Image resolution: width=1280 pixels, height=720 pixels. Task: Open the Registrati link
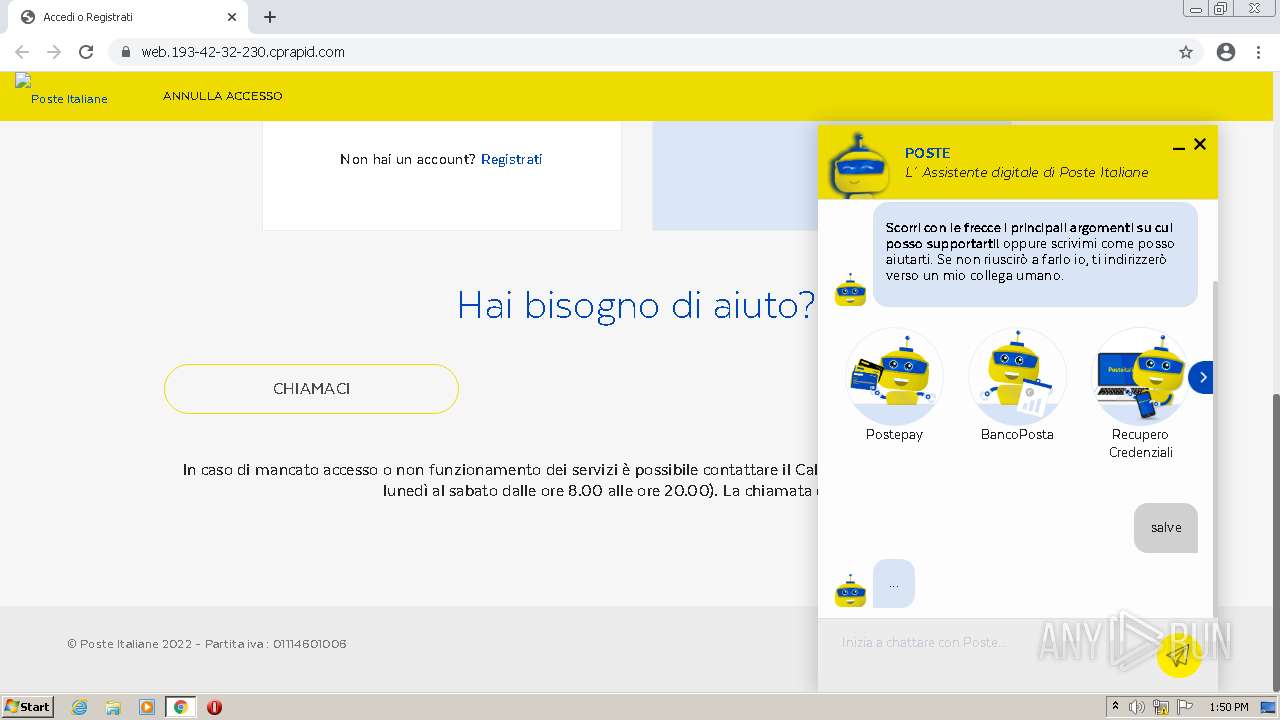click(x=511, y=159)
